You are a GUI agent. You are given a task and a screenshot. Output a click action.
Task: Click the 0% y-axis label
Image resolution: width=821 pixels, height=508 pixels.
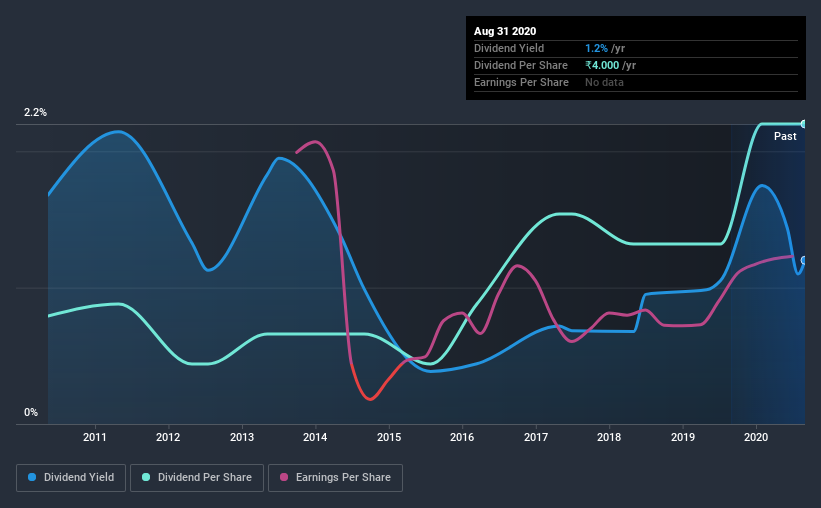[x=31, y=412]
